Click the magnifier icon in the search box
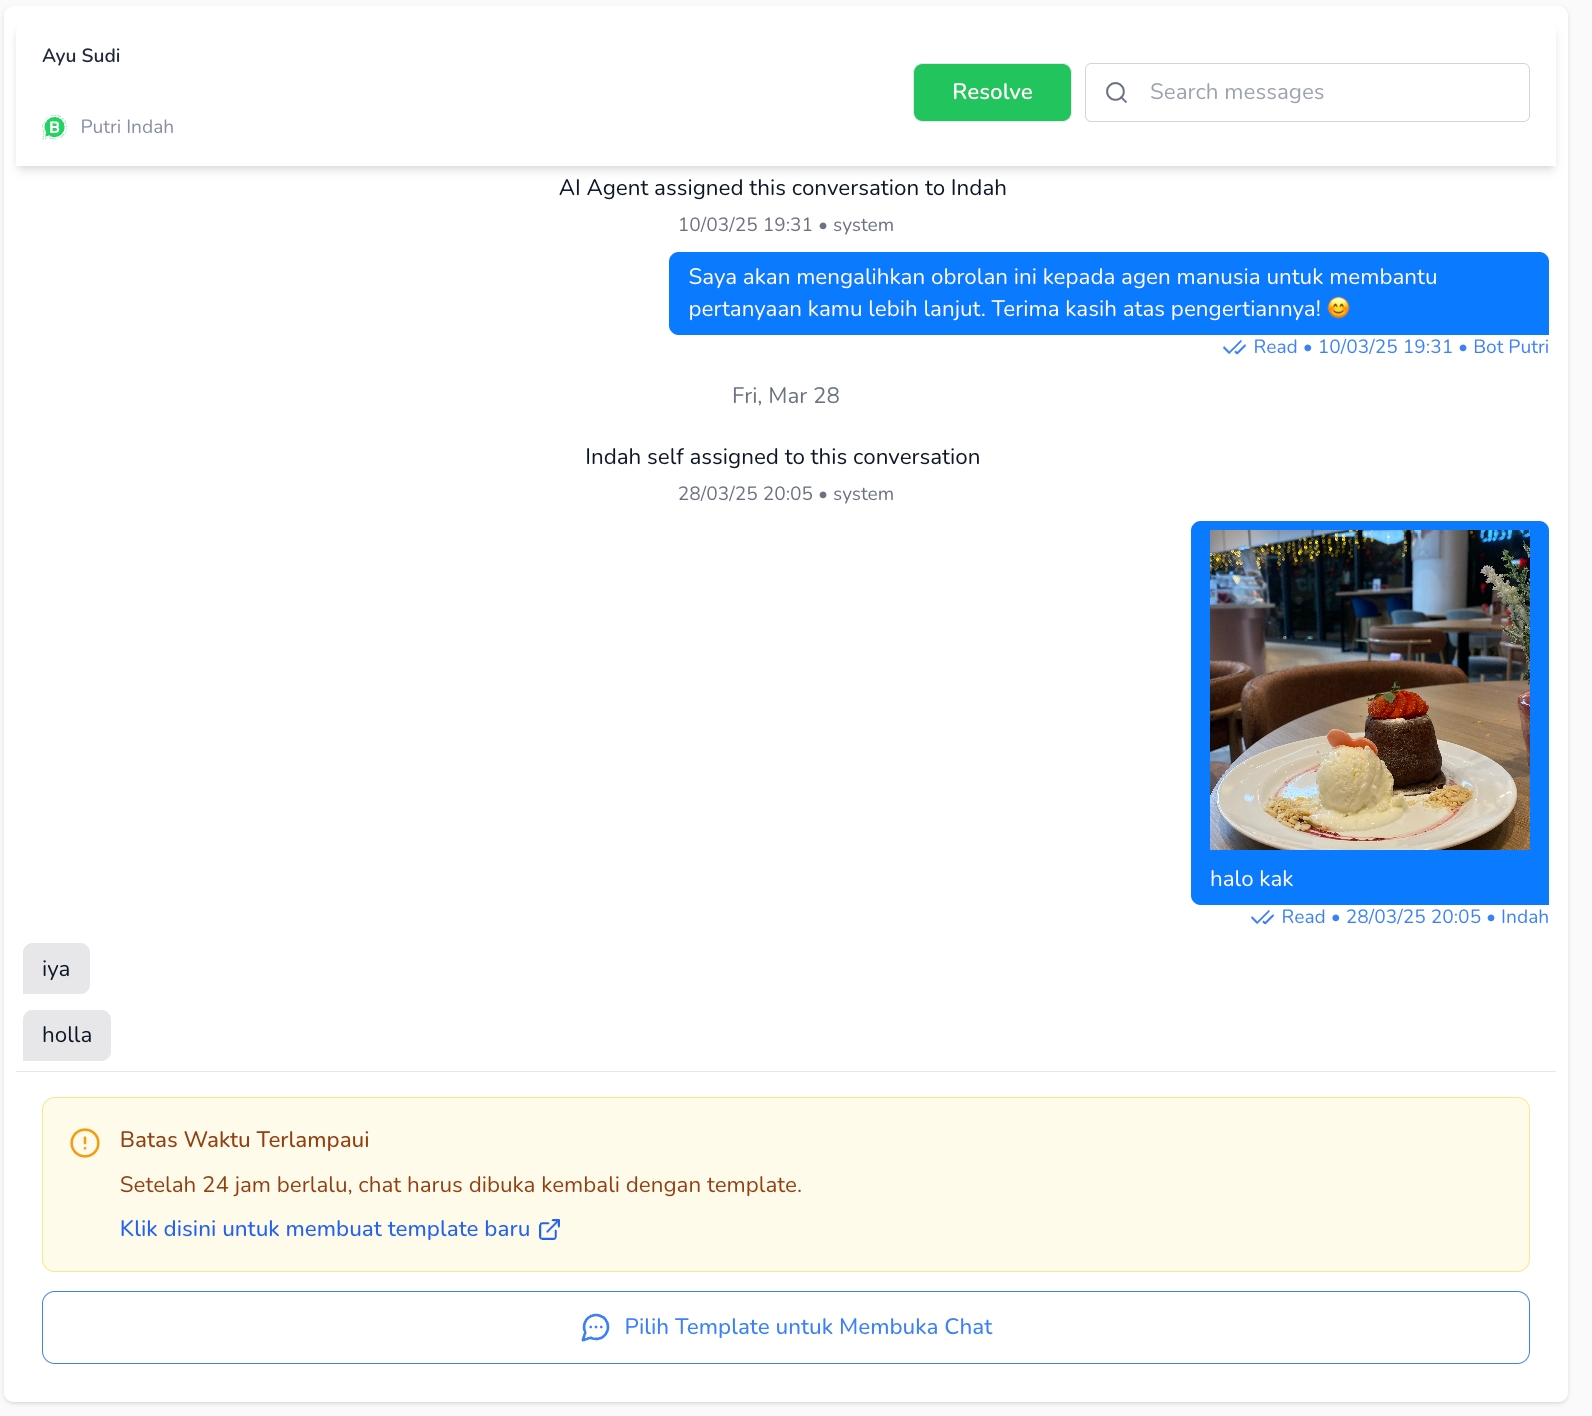 (1116, 93)
